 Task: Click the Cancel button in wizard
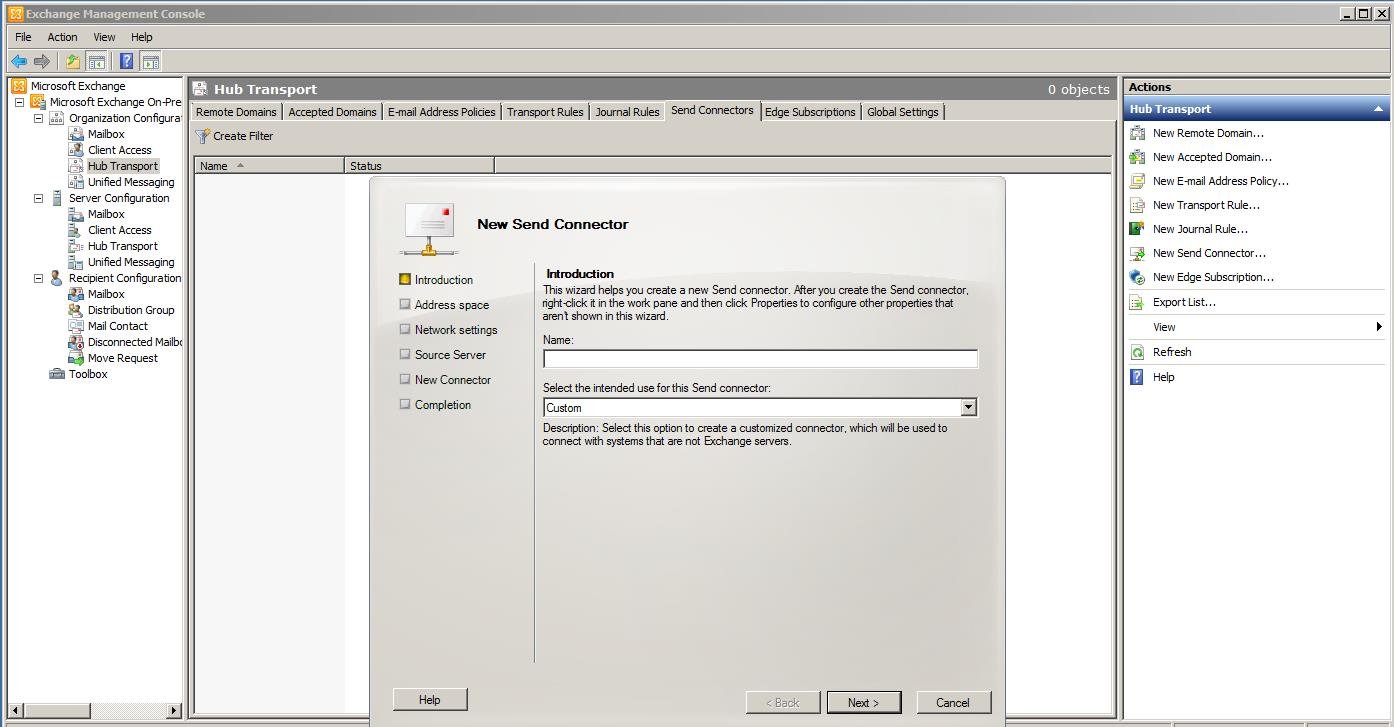click(x=953, y=702)
